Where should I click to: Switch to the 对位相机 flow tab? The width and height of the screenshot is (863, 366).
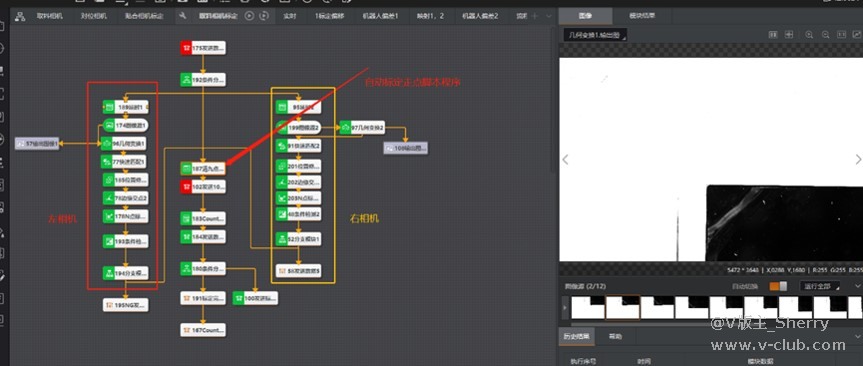coord(94,16)
